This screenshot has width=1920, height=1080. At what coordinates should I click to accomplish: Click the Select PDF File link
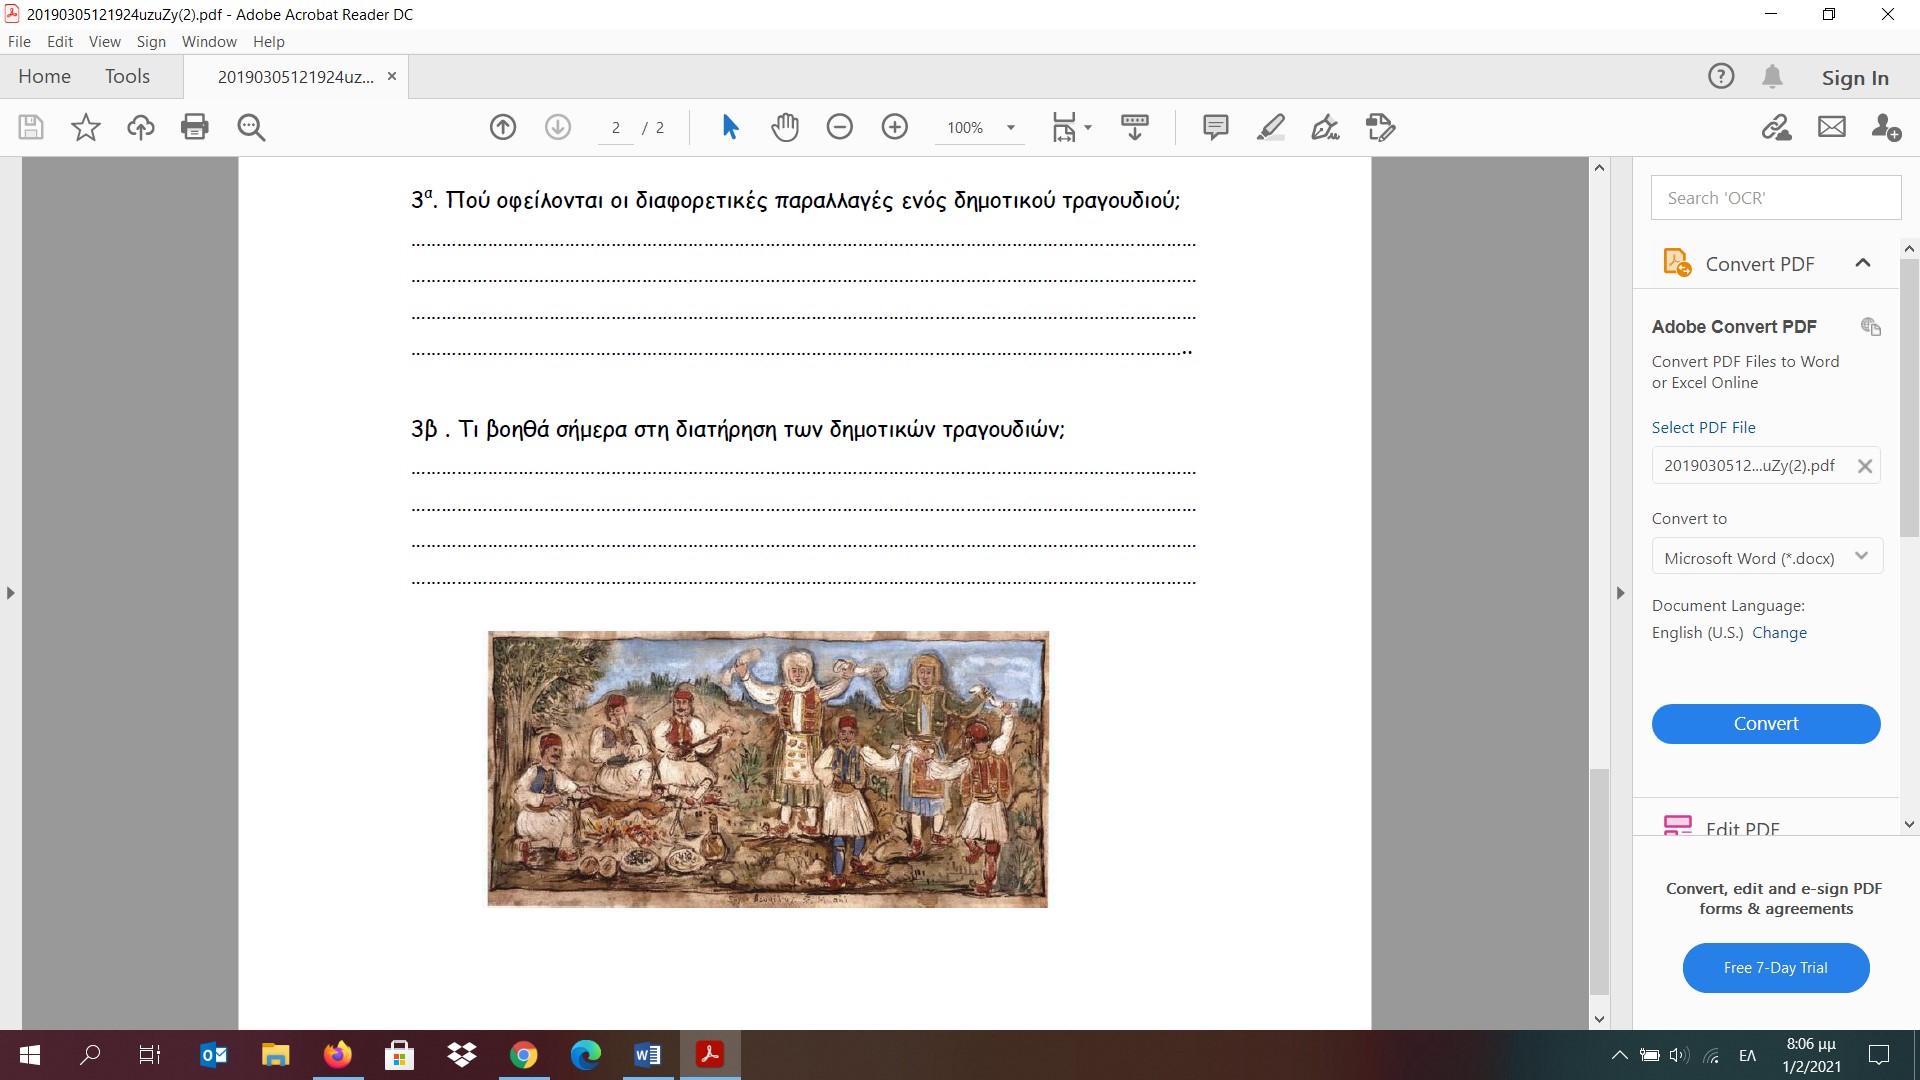(x=1703, y=427)
